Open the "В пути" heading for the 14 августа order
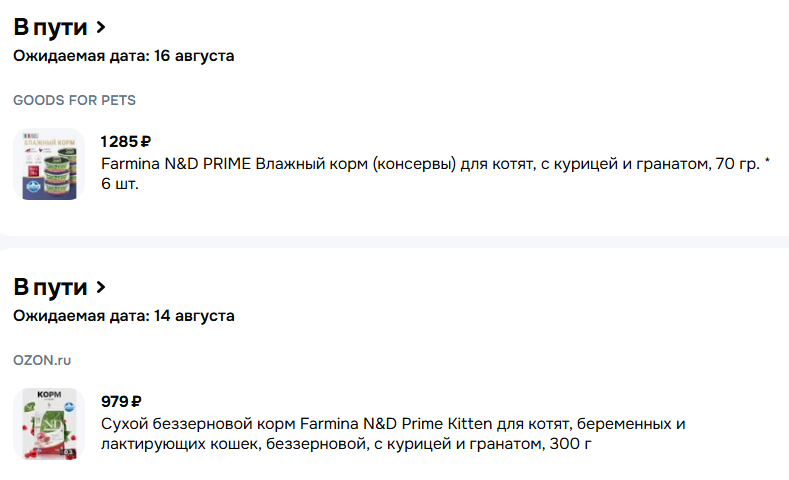 [50, 287]
